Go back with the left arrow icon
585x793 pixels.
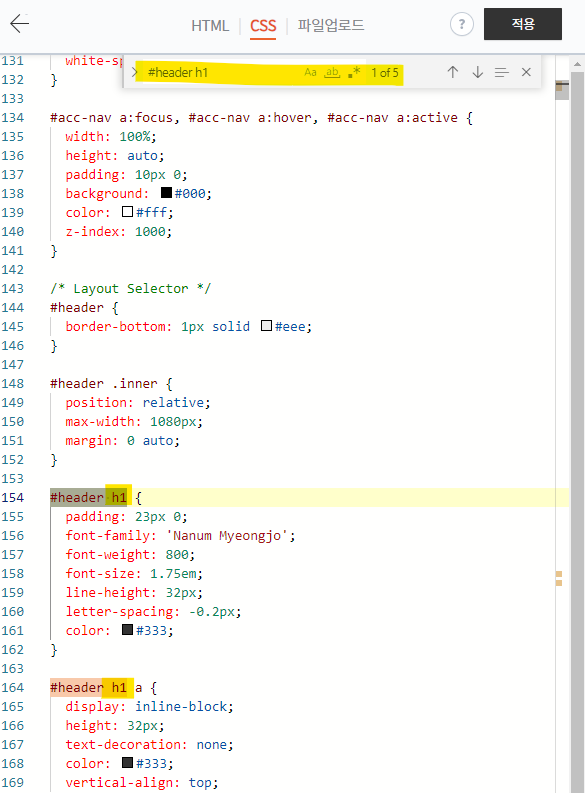pos(20,23)
